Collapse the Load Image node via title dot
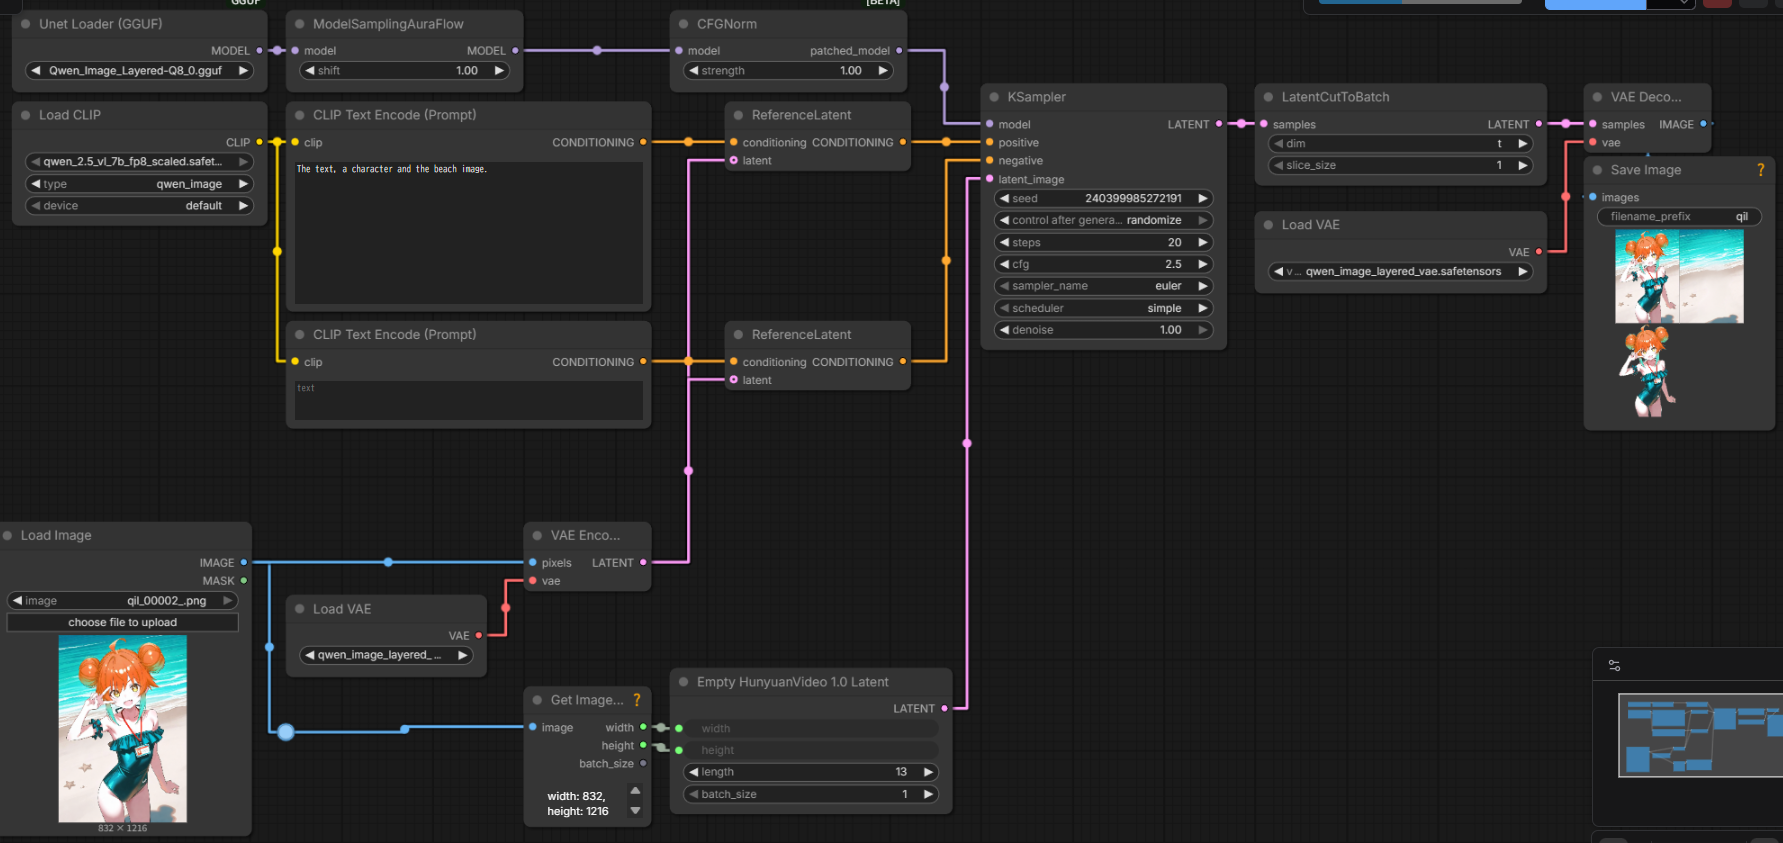1783x843 pixels. [x=8, y=536]
